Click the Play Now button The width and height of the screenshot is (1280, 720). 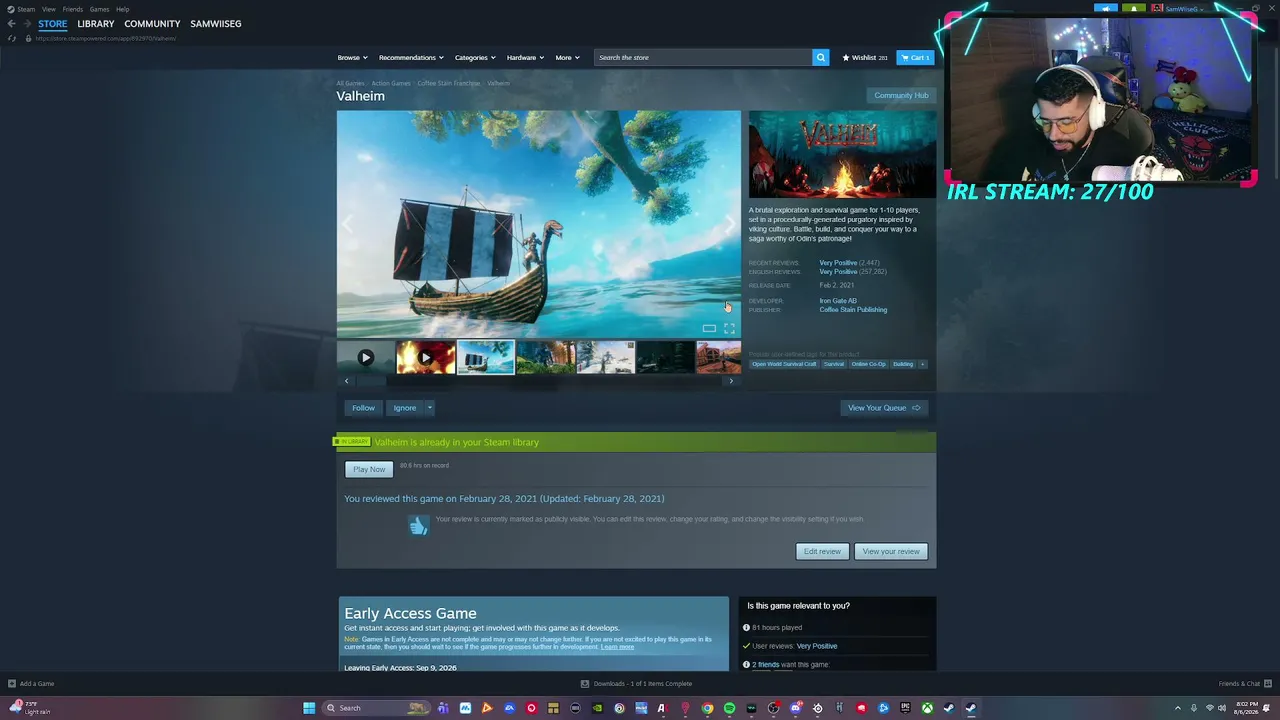369,469
